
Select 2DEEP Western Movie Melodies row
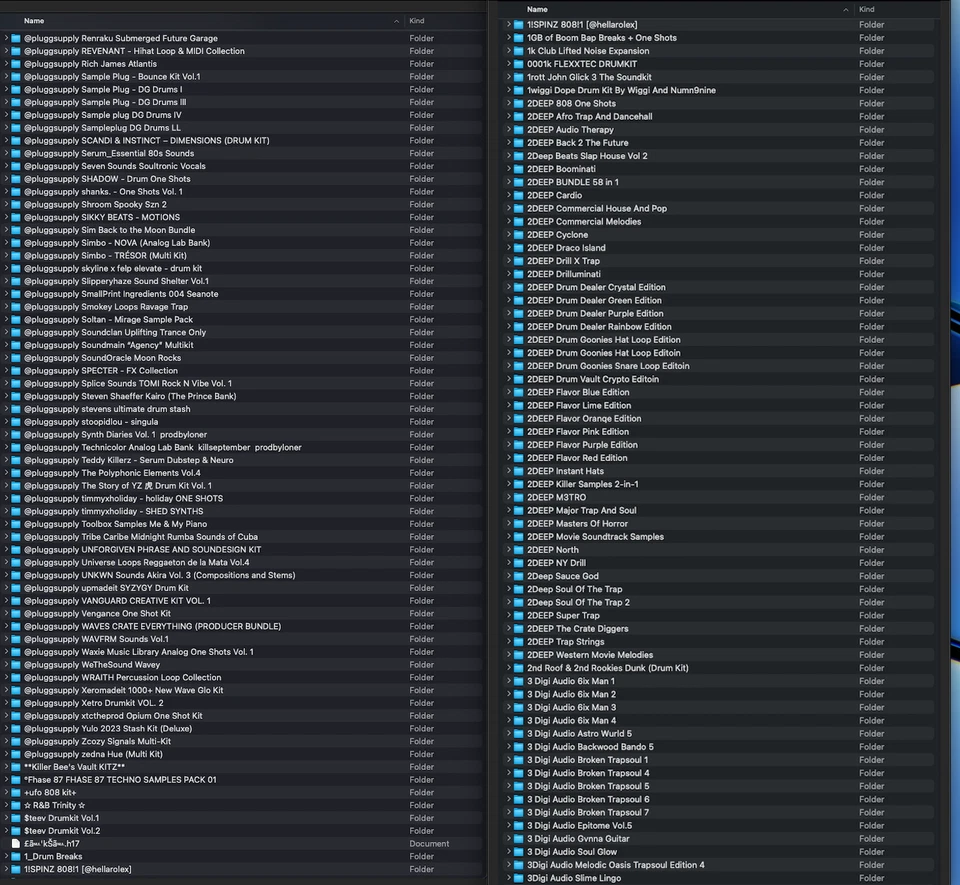pos(718,655)
